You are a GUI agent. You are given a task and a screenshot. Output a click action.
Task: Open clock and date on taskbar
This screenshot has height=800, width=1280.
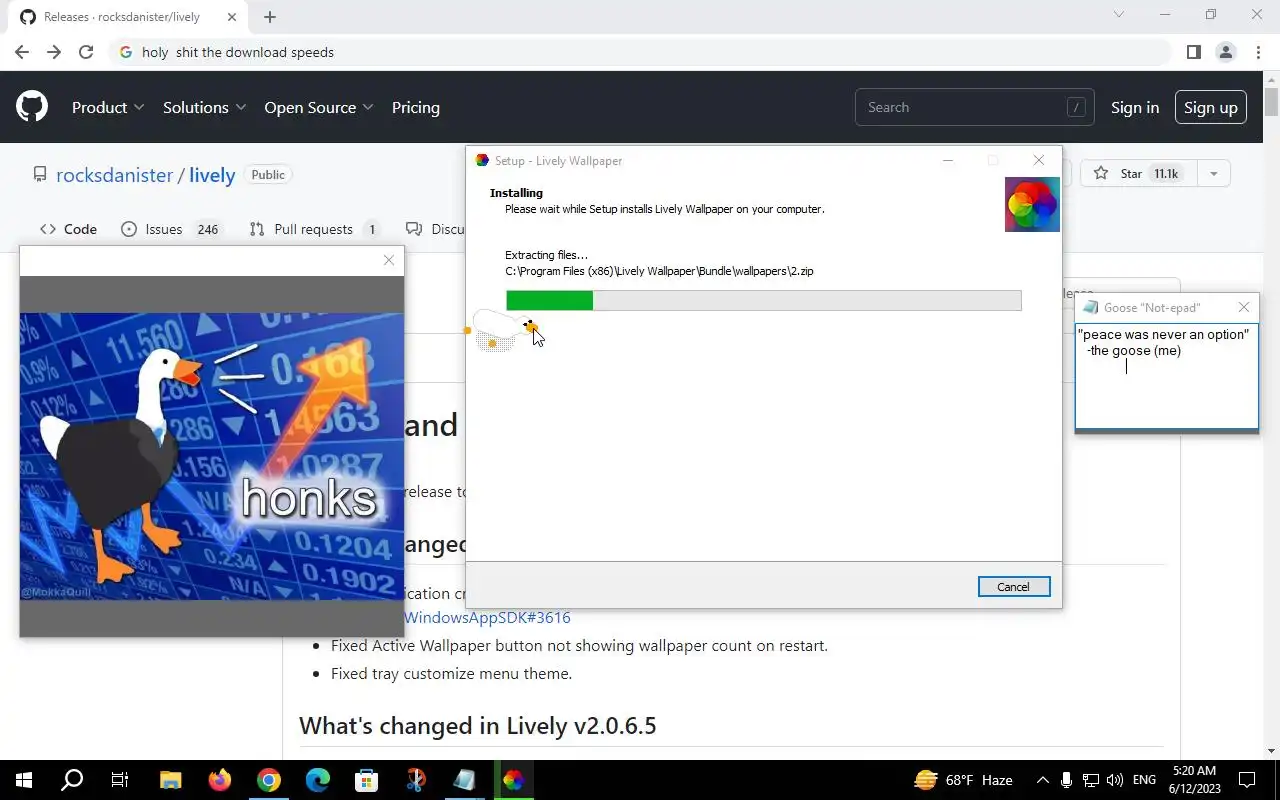(x=1193, y=780)
